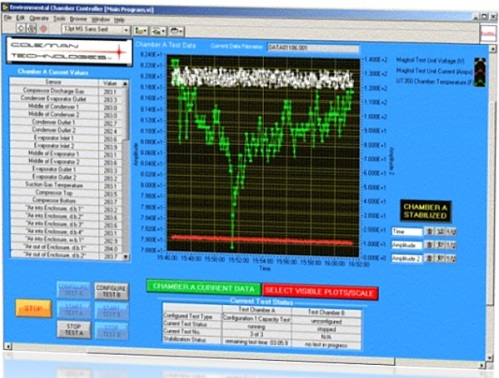
Task: Click the VI icon pane at top right
Action: [x=488, y=34]
